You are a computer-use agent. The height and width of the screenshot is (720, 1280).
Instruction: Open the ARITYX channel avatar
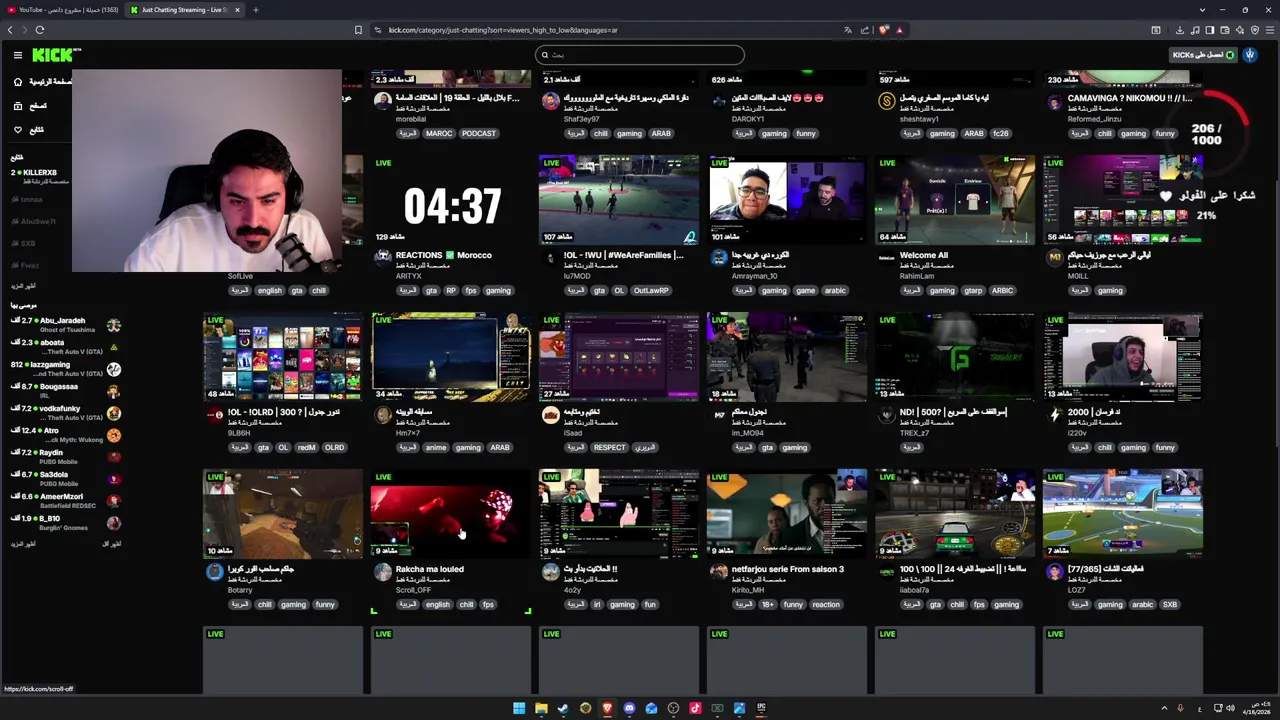(x=382, y=257)
